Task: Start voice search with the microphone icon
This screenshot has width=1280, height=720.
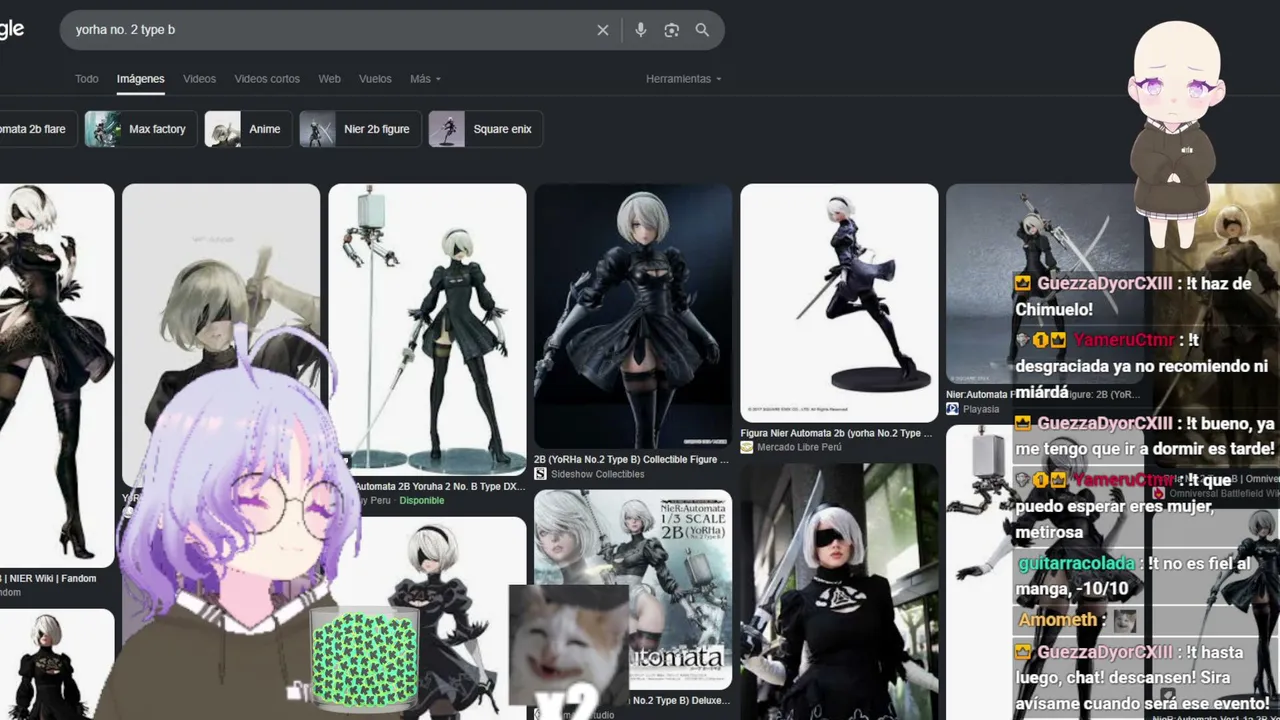Action: click(641, 30)
